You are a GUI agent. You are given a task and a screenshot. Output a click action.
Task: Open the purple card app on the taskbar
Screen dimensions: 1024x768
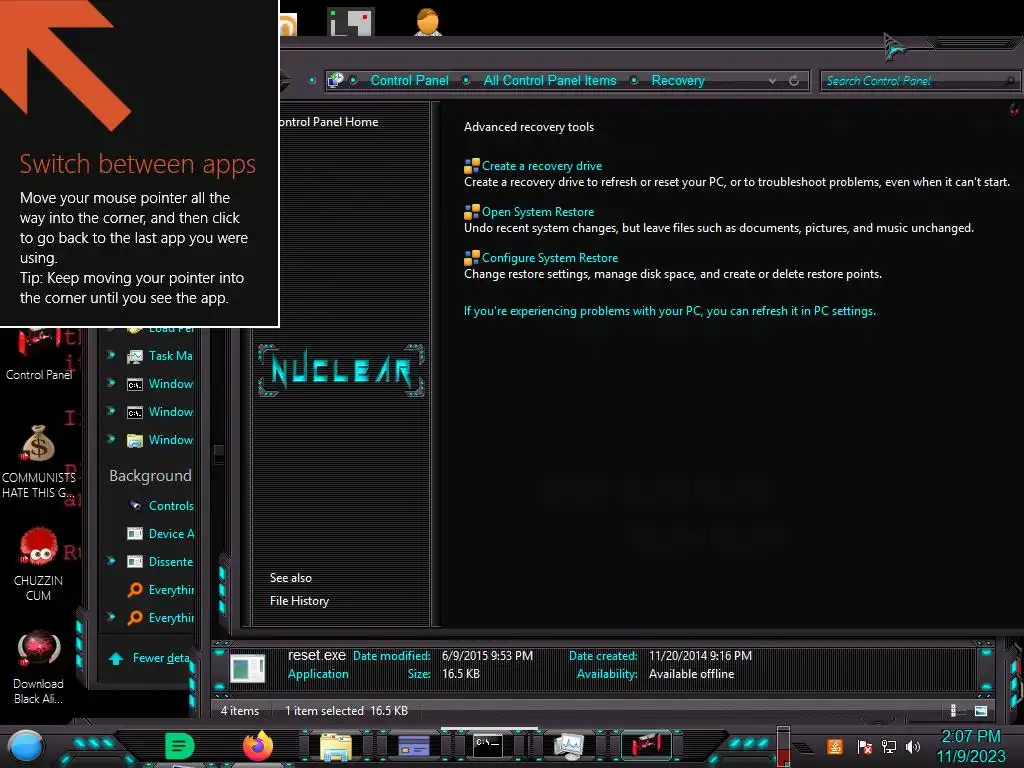click(x=413, y=746)
